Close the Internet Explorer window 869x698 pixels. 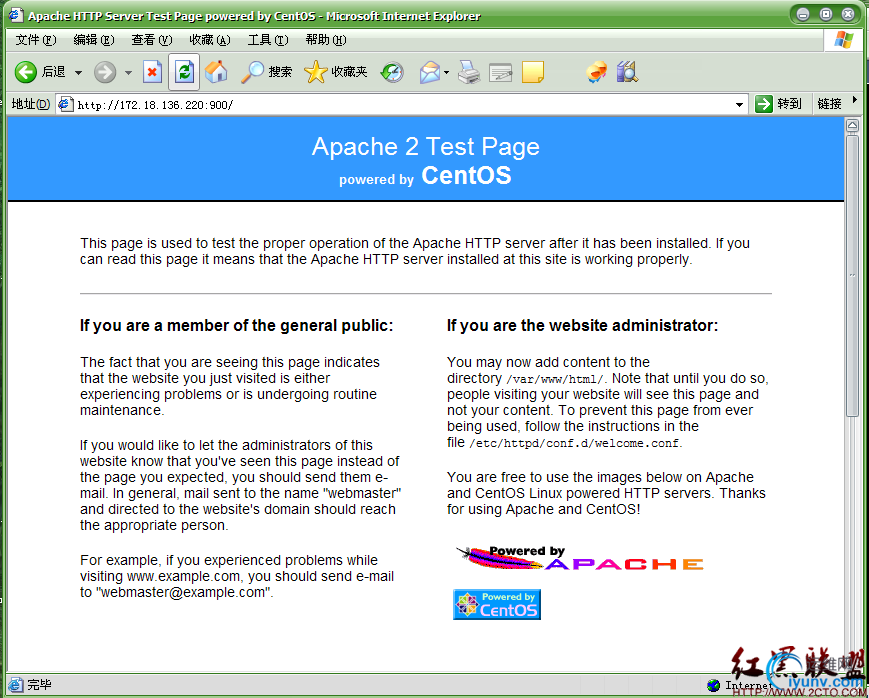pos(848,14)
